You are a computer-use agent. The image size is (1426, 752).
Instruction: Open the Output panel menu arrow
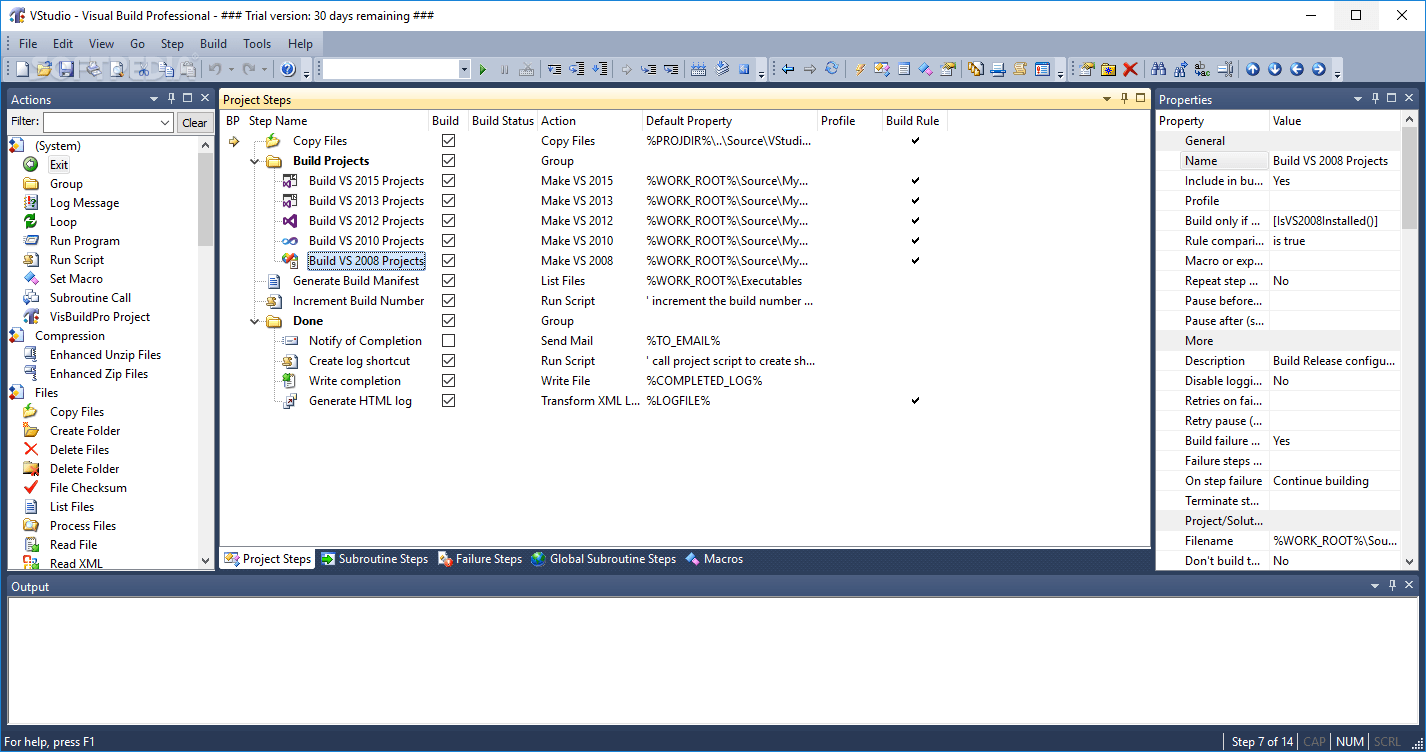[x=1373, y=586]
